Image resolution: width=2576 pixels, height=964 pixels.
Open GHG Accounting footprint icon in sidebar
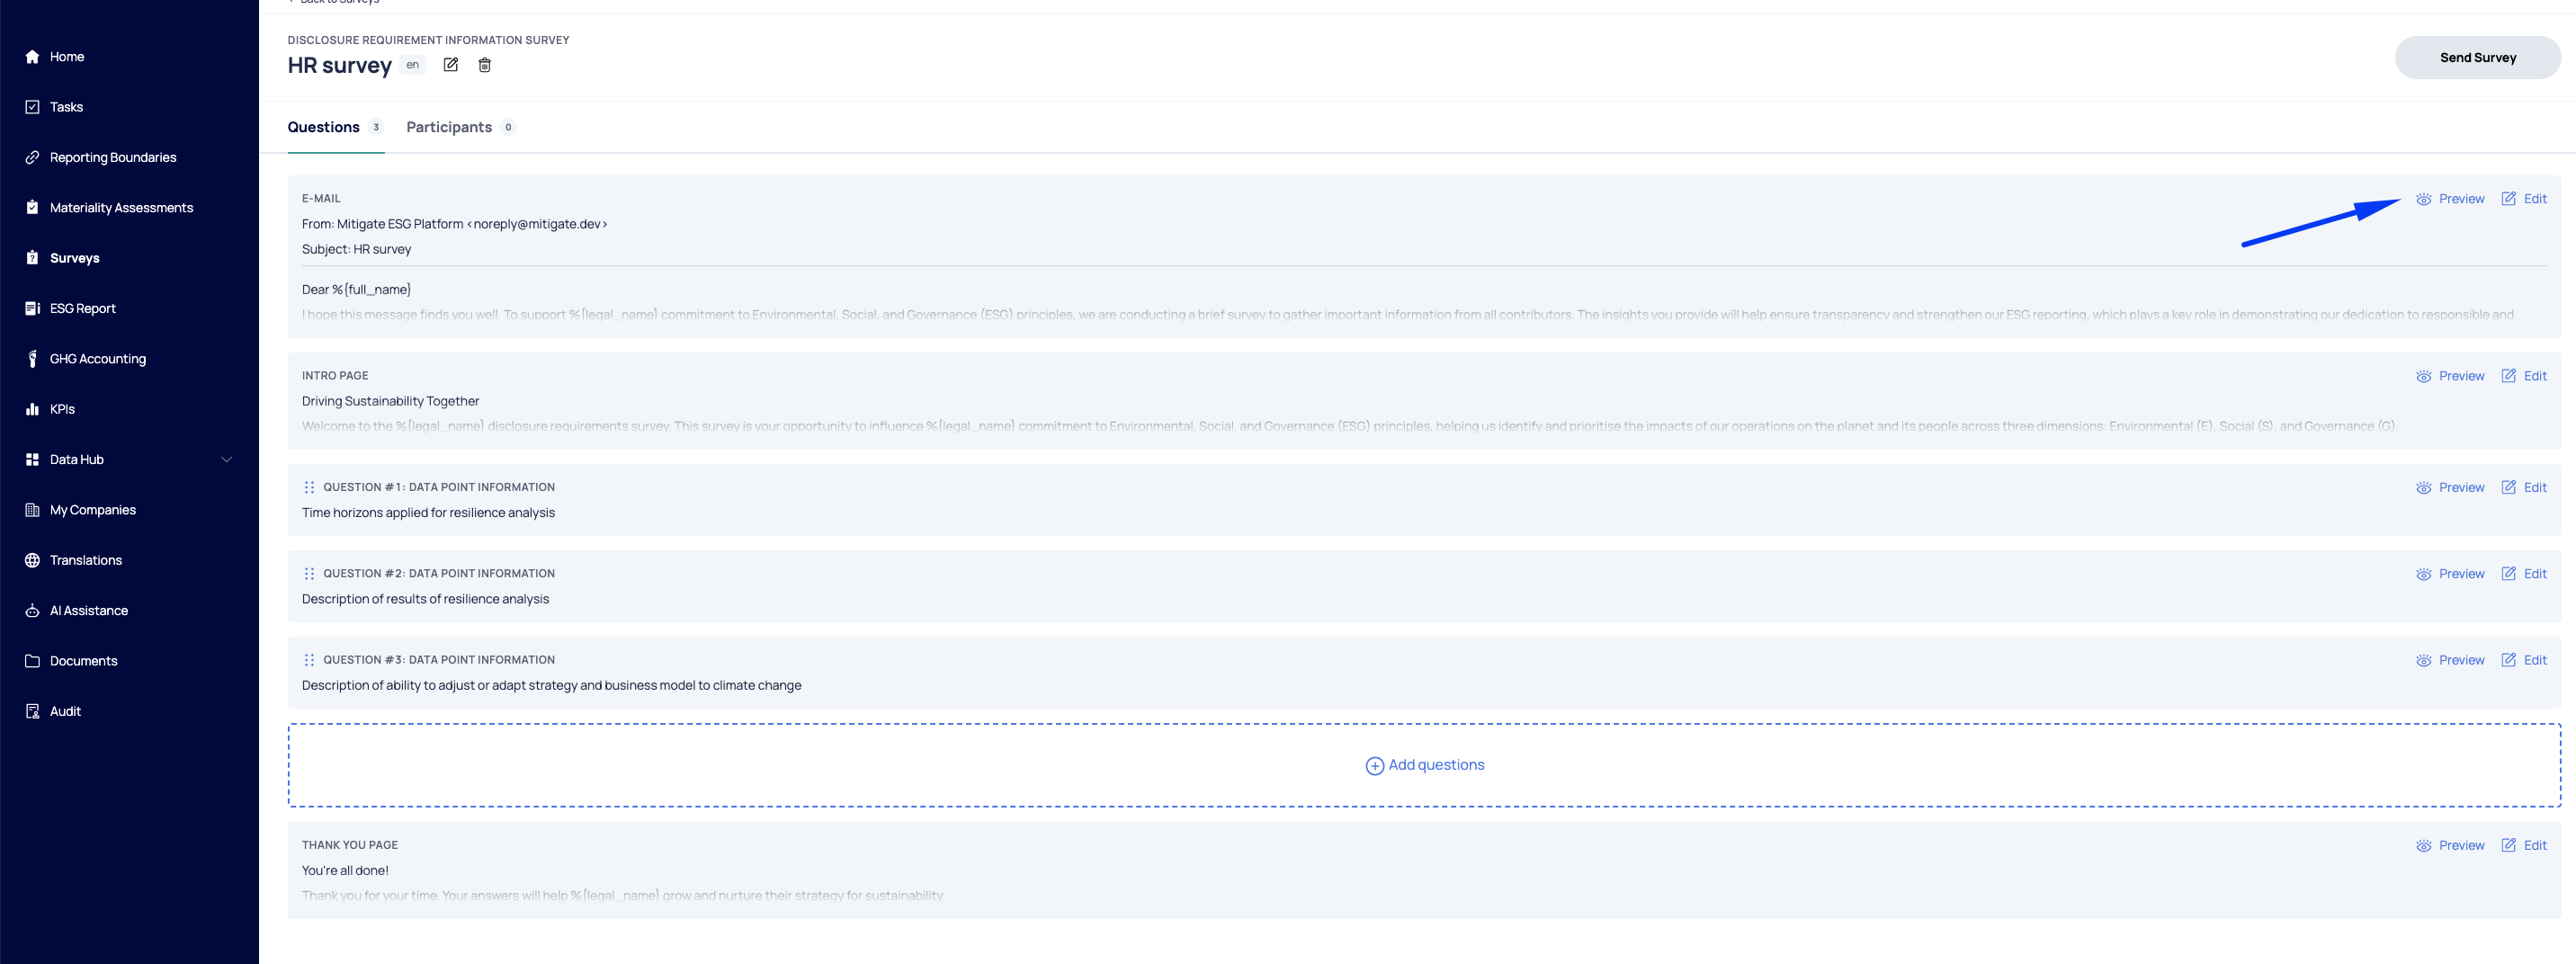click(x=32, y=359)
